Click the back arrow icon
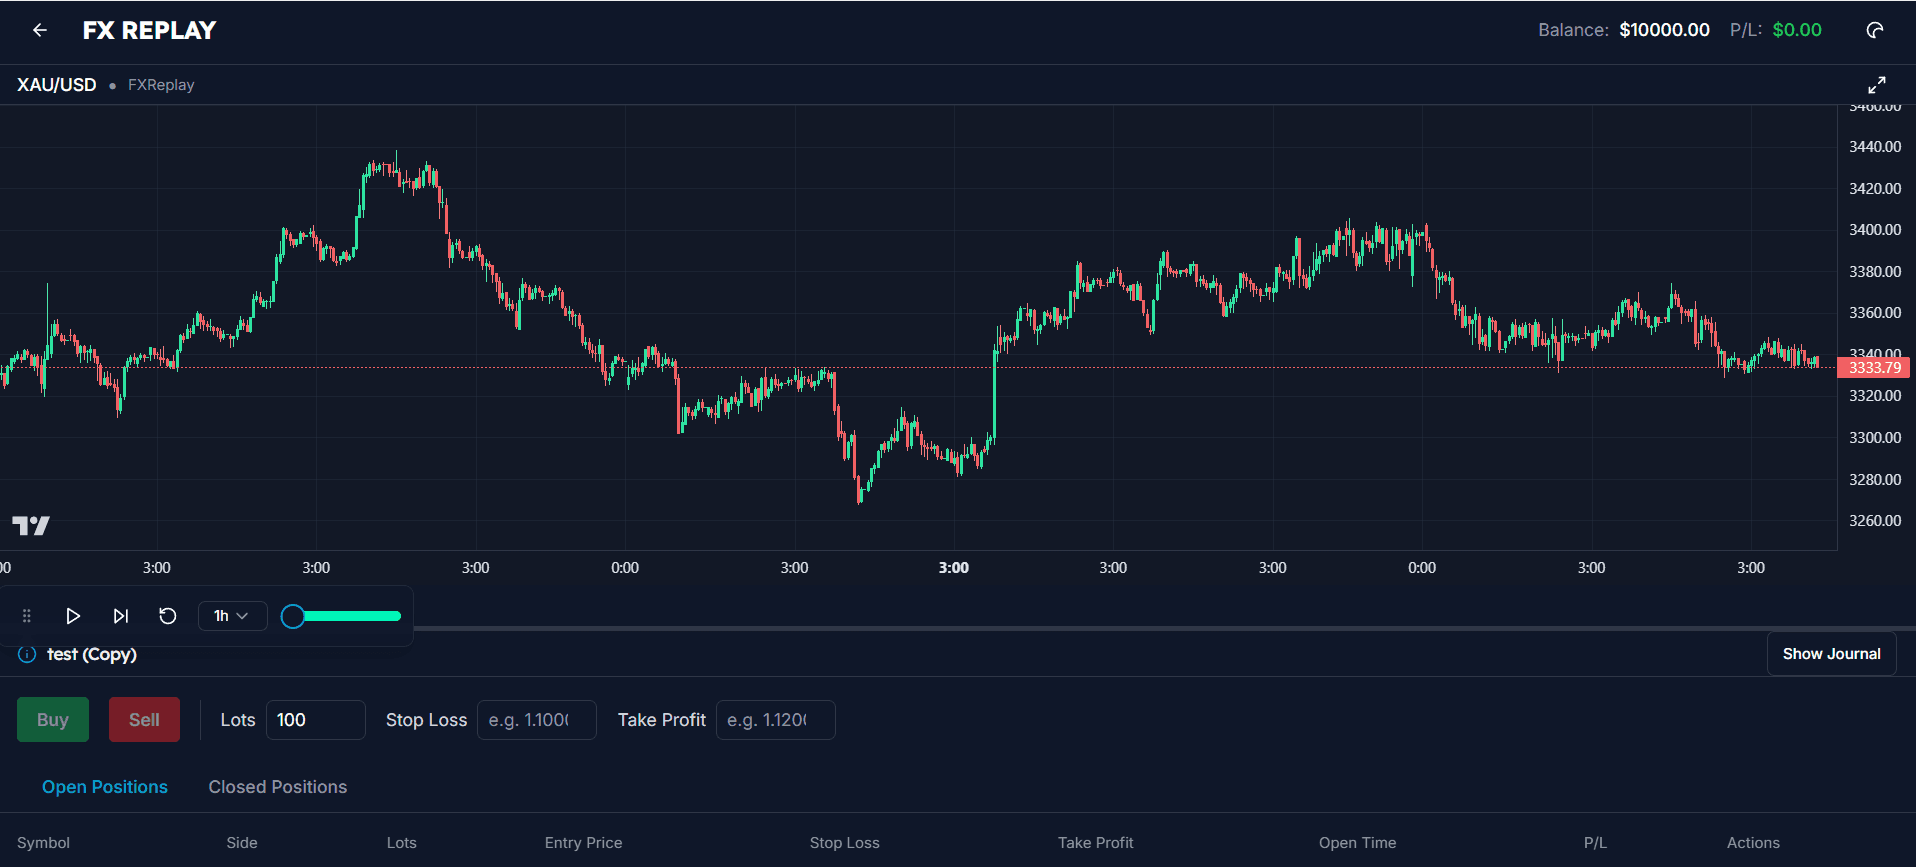The image size is (1916, 867). point(40,30)
